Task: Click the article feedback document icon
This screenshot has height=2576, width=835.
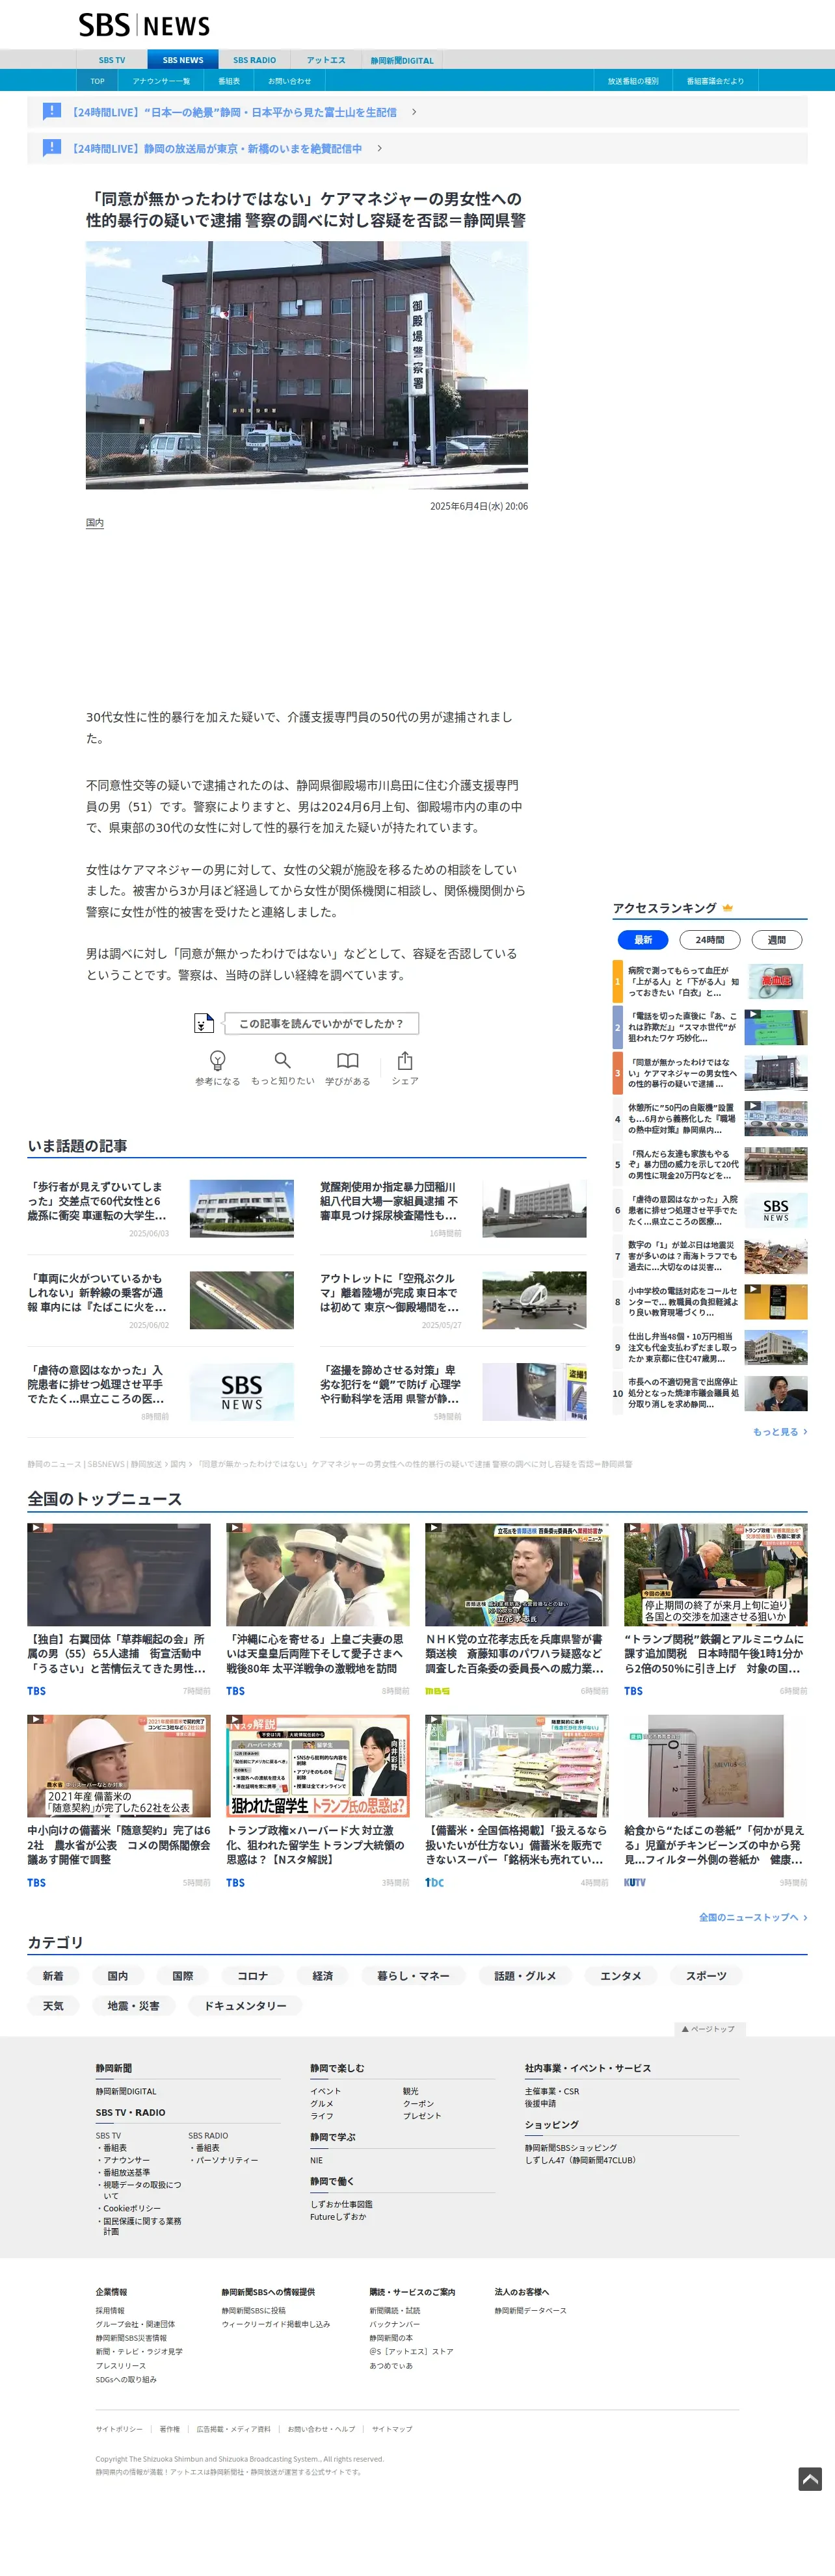Action: pos(203,1023)
